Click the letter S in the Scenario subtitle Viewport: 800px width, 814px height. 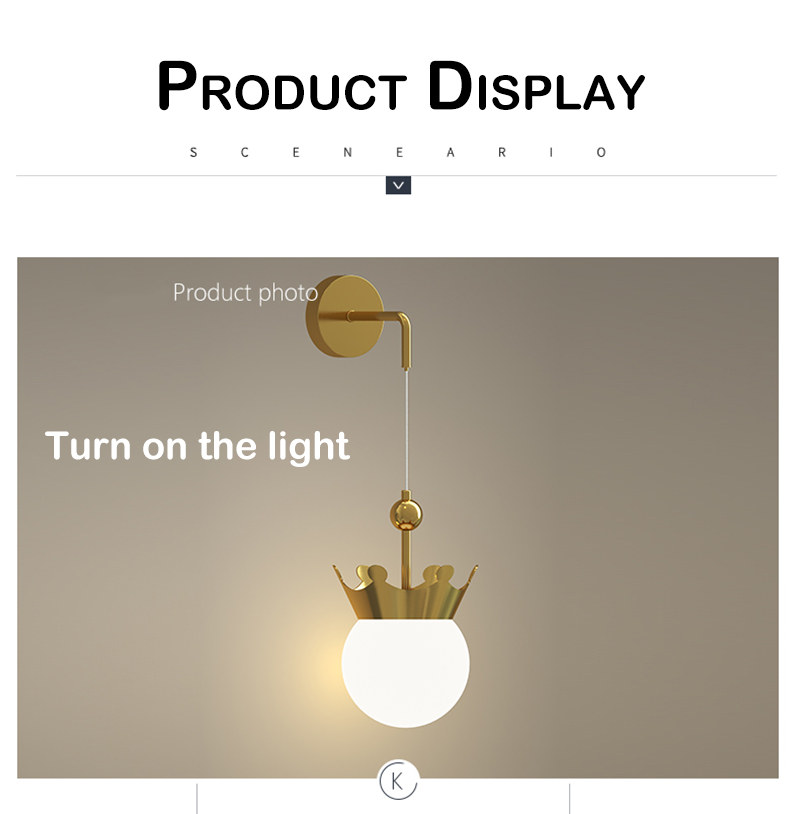[194, 153]
